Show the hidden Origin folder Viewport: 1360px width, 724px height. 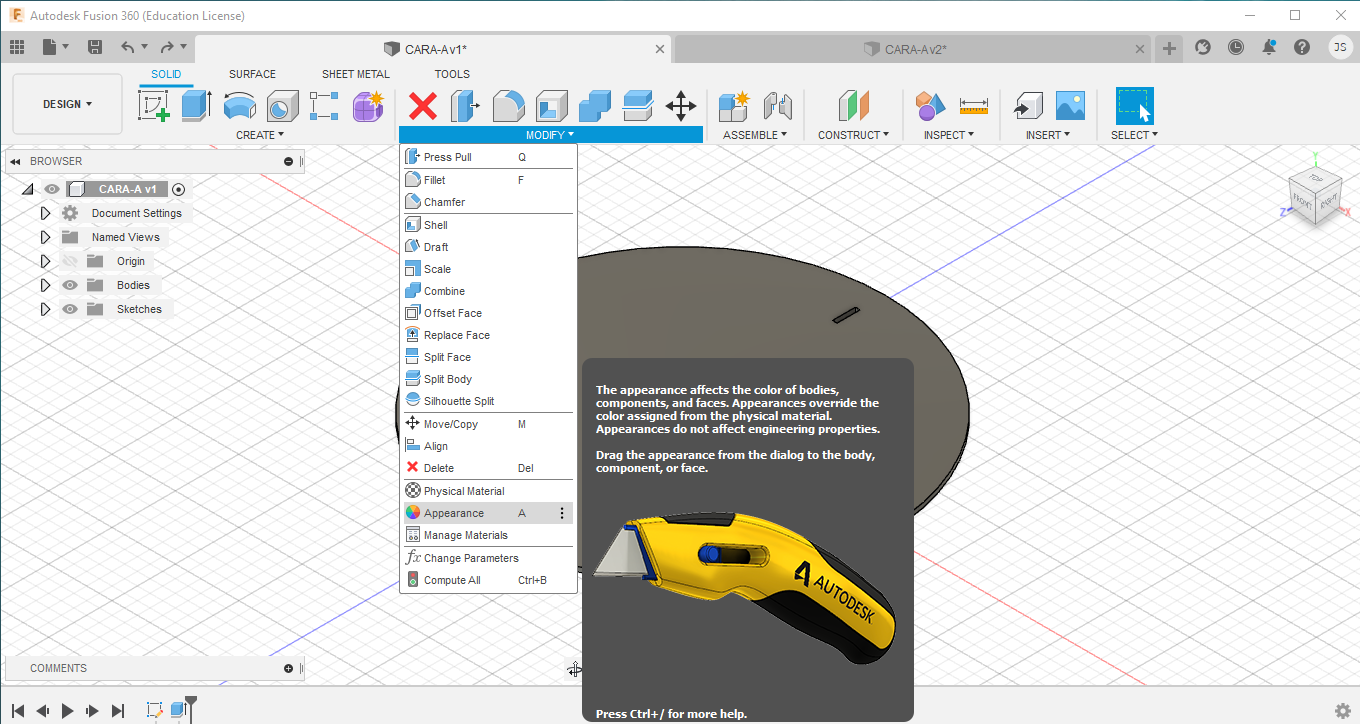tap(70, 261)
